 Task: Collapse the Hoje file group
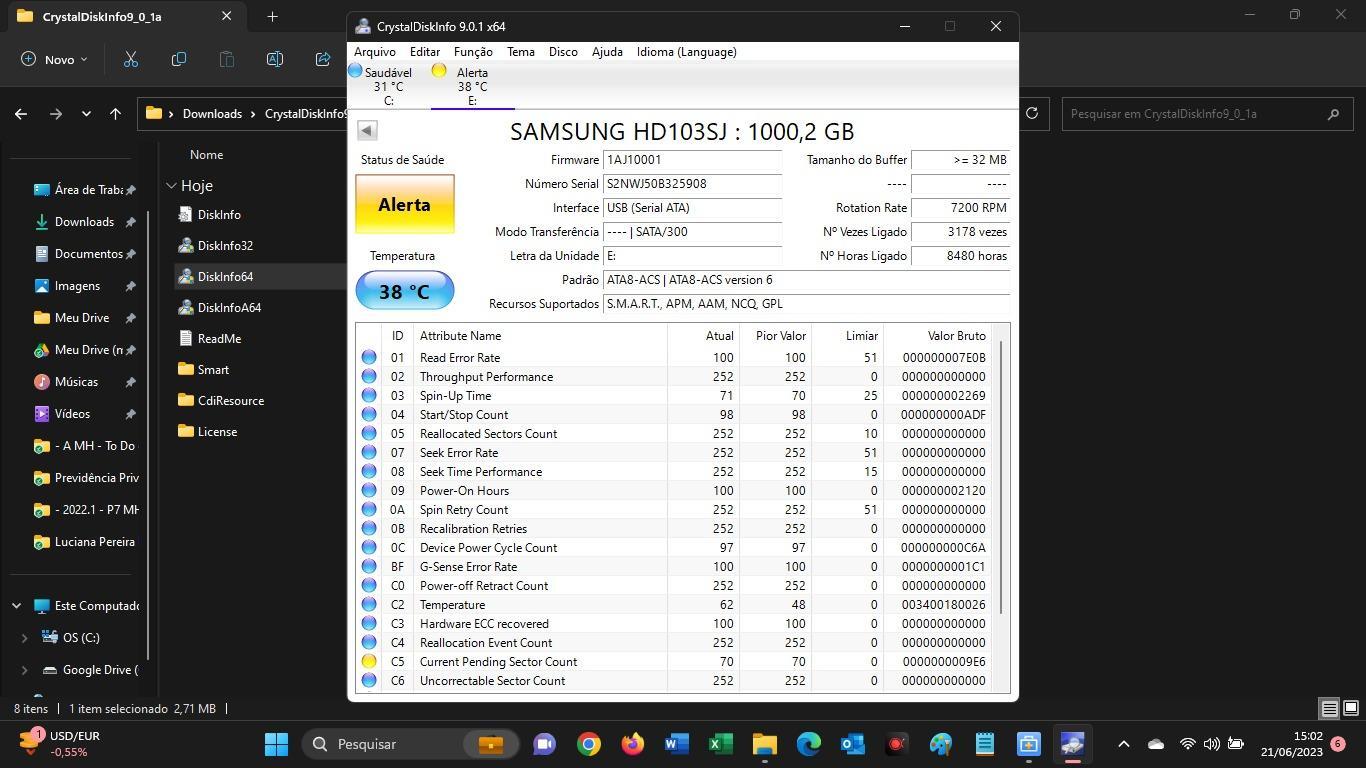click(172, 186)
